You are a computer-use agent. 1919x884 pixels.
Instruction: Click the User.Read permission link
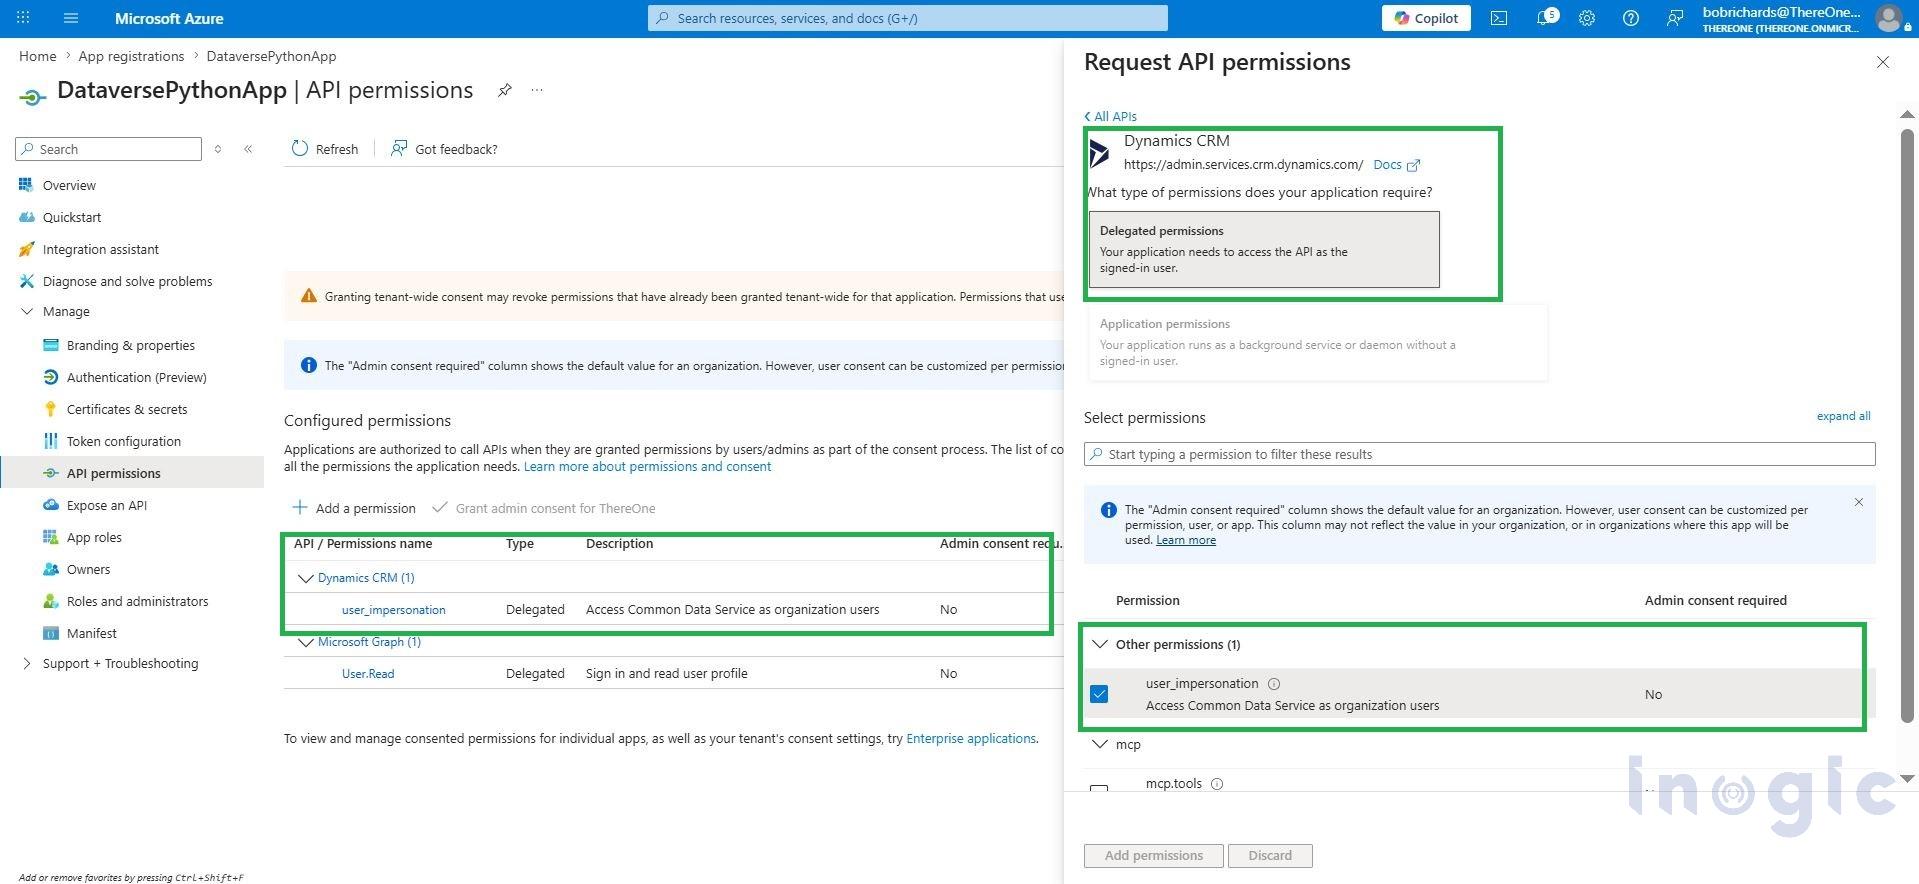point(368,674)
